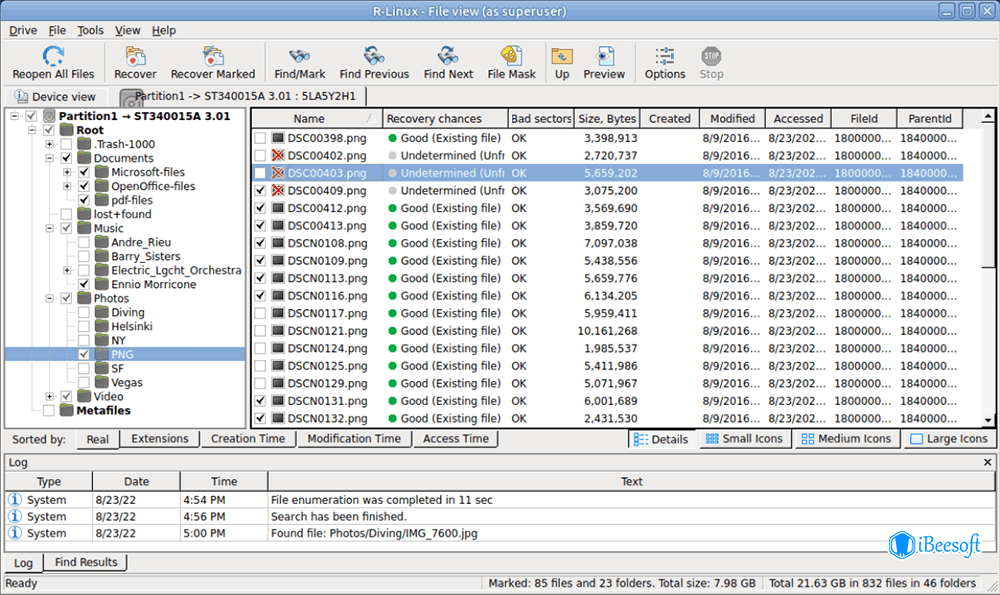Click the deleted-file icon of DSC00402.png
Viewport: 1000px width, 595px height.
tap(277, 155)
